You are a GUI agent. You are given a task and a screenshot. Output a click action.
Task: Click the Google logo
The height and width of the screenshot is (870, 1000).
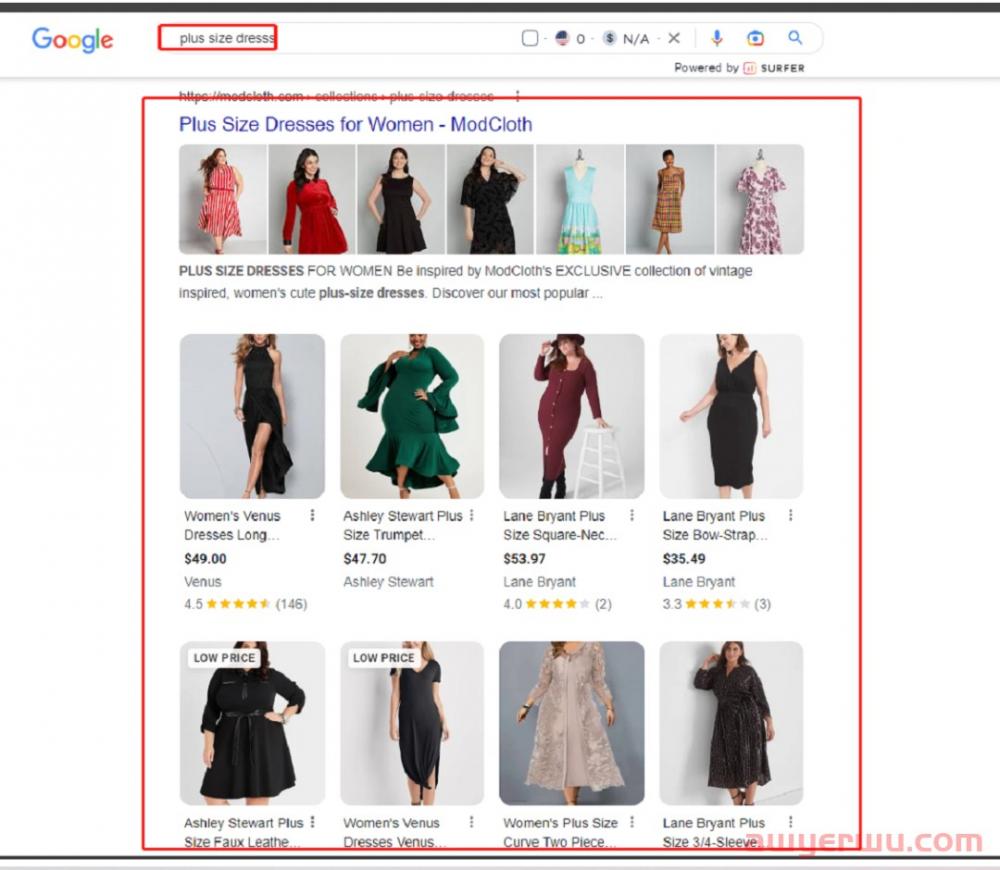coord(73,40)
